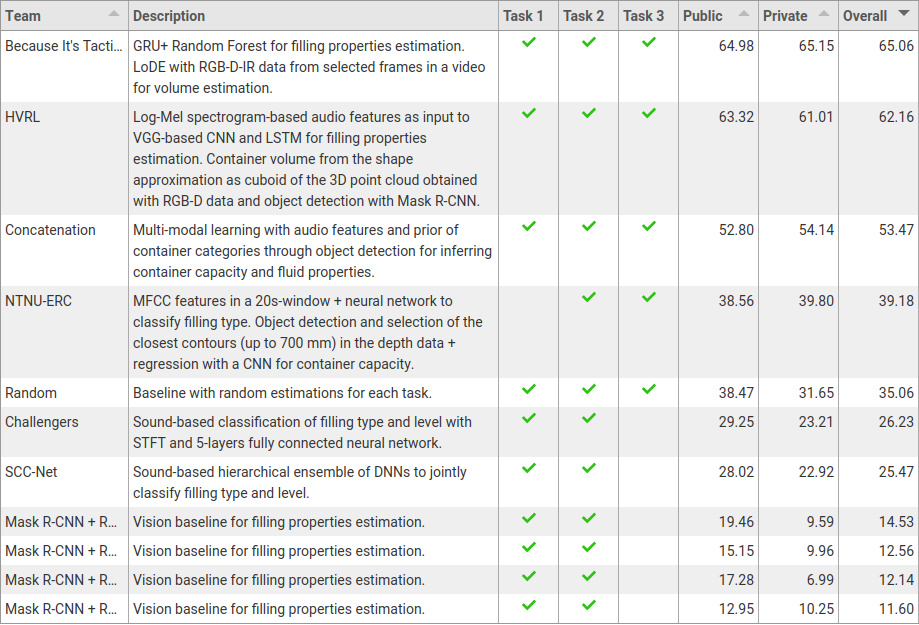Click the Task 3 checkmark for Random
919x625 pixels.
tap(649, 389)
